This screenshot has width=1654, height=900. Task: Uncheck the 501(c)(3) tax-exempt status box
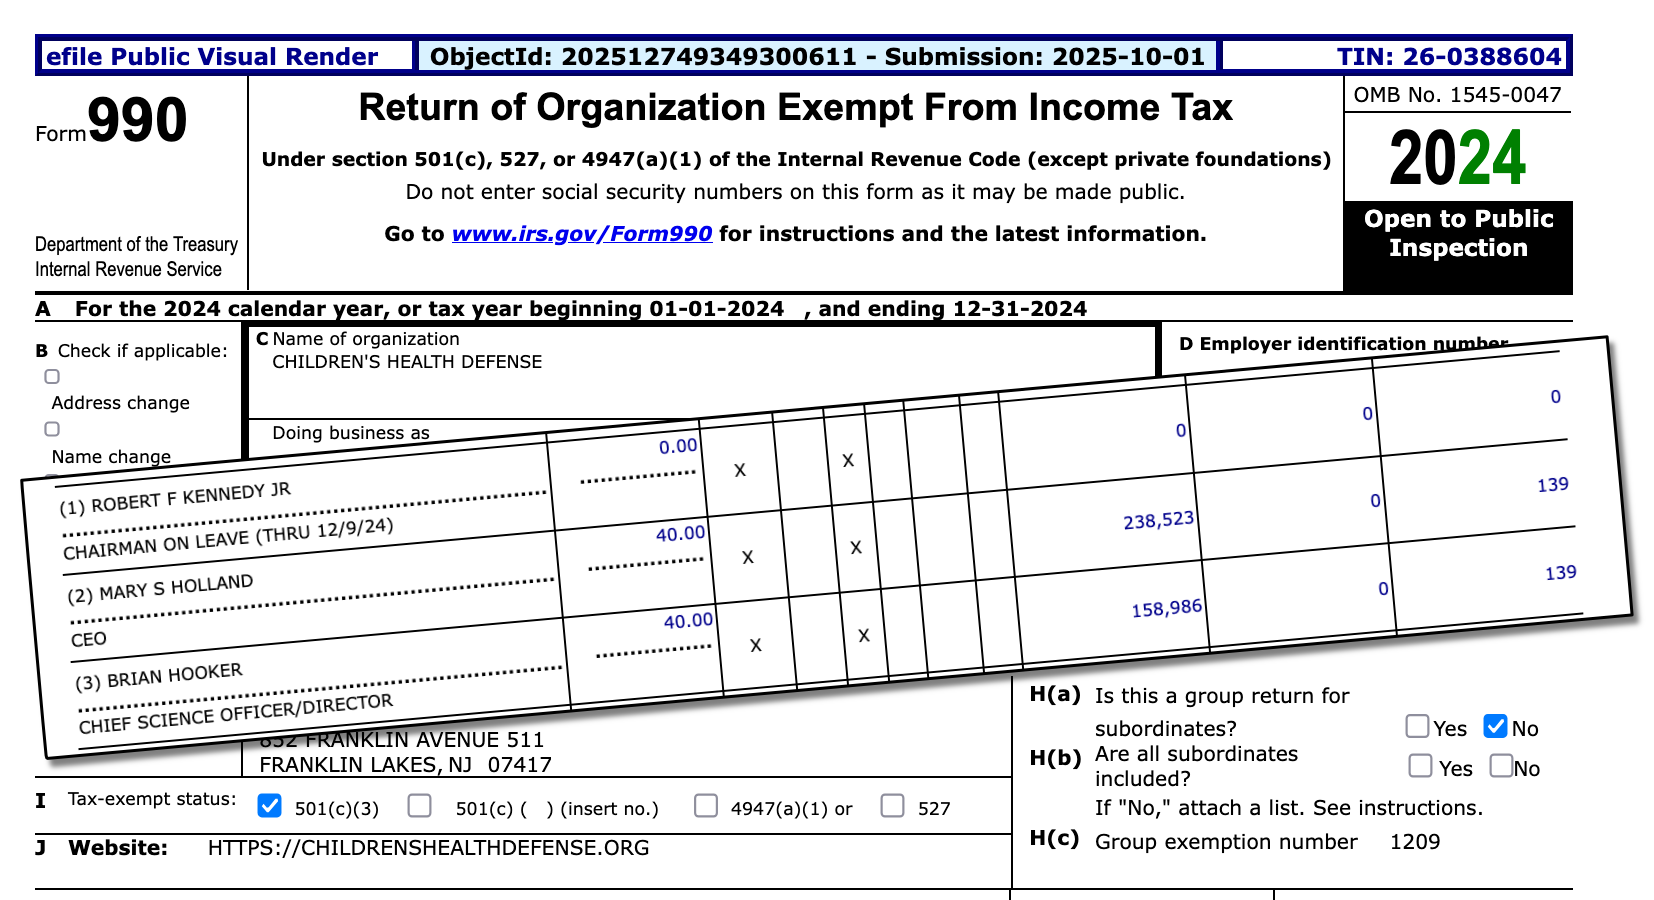pos(269,806)
